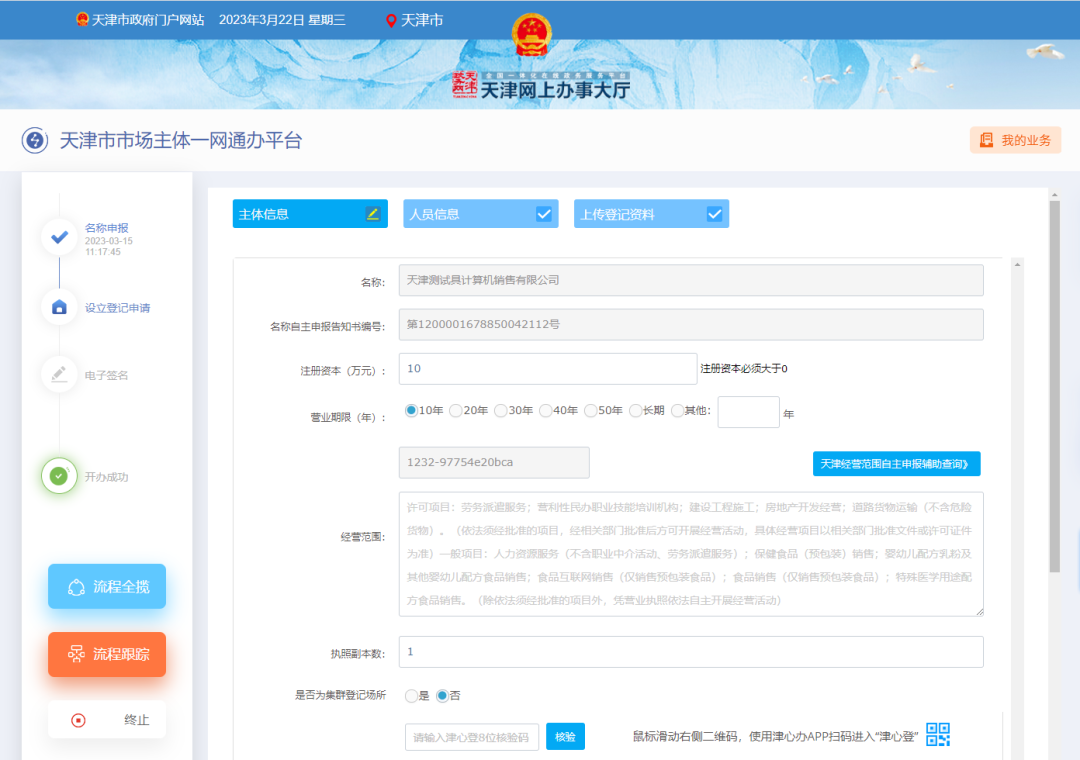This screenshot has height=760, width=1080.
Task: Click the 津心登8位核验码 input field
Action: 471,737
